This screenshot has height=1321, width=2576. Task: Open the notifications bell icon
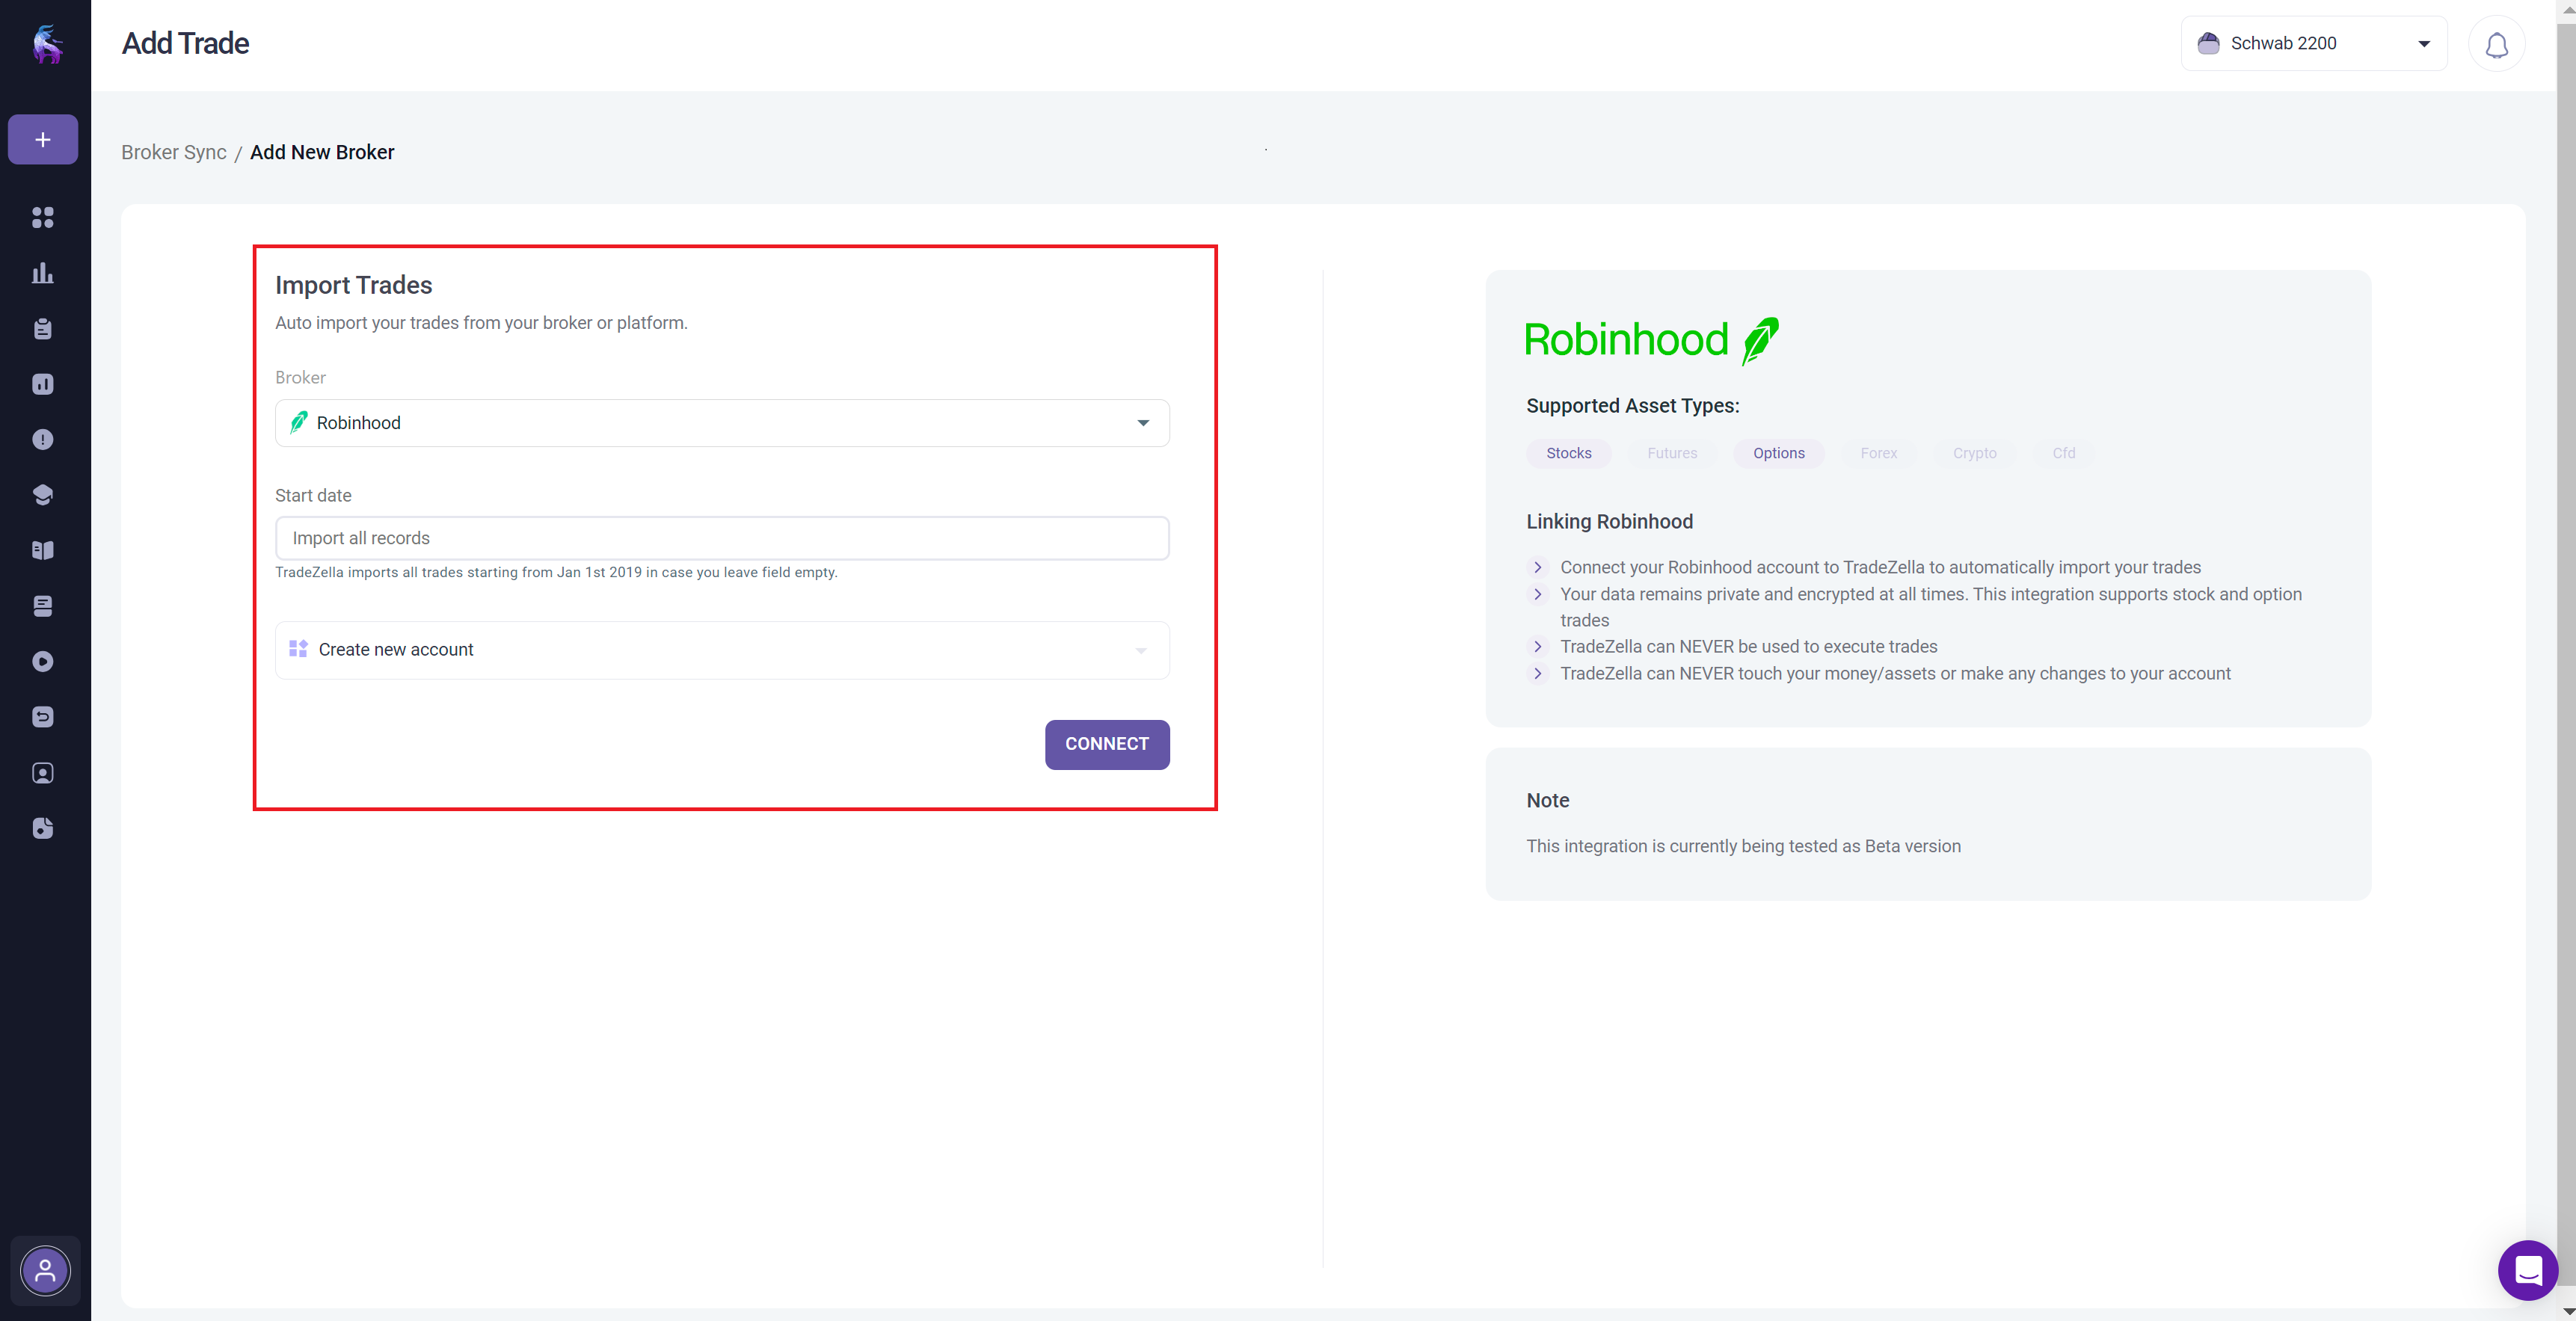tap(2496, 44)
